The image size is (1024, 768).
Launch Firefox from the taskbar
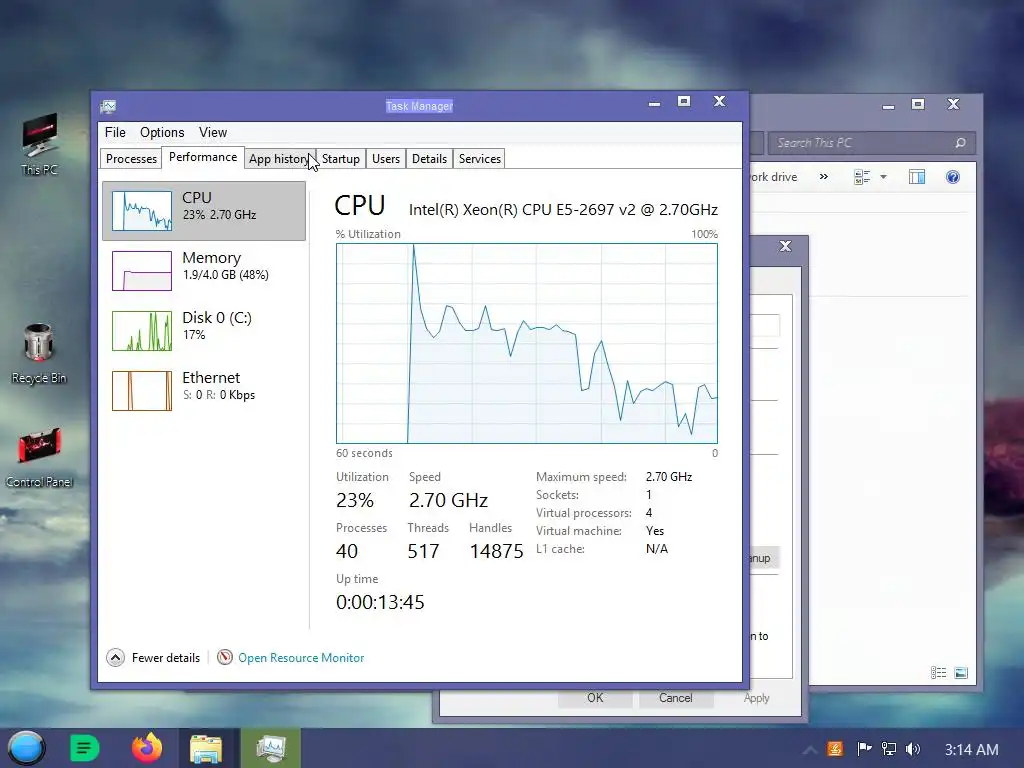click(147, 748)
